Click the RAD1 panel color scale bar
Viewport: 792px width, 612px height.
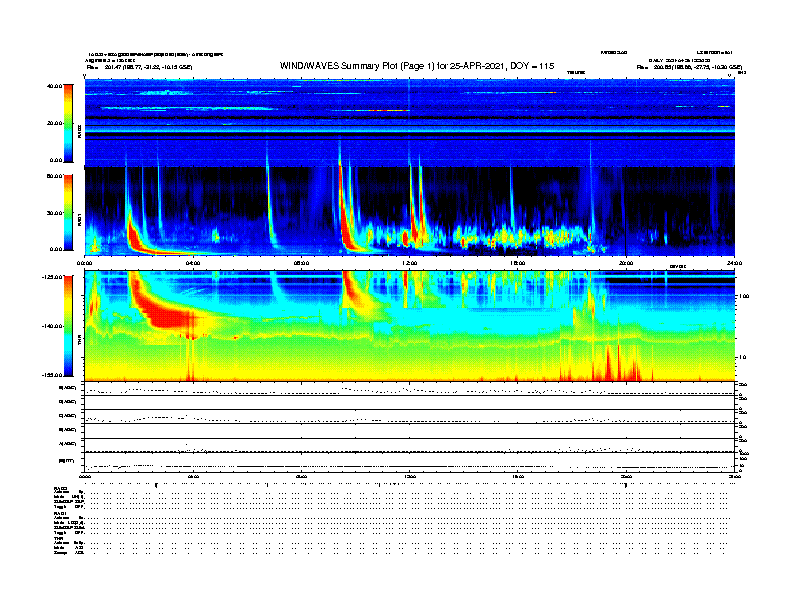tap(68, 212)
